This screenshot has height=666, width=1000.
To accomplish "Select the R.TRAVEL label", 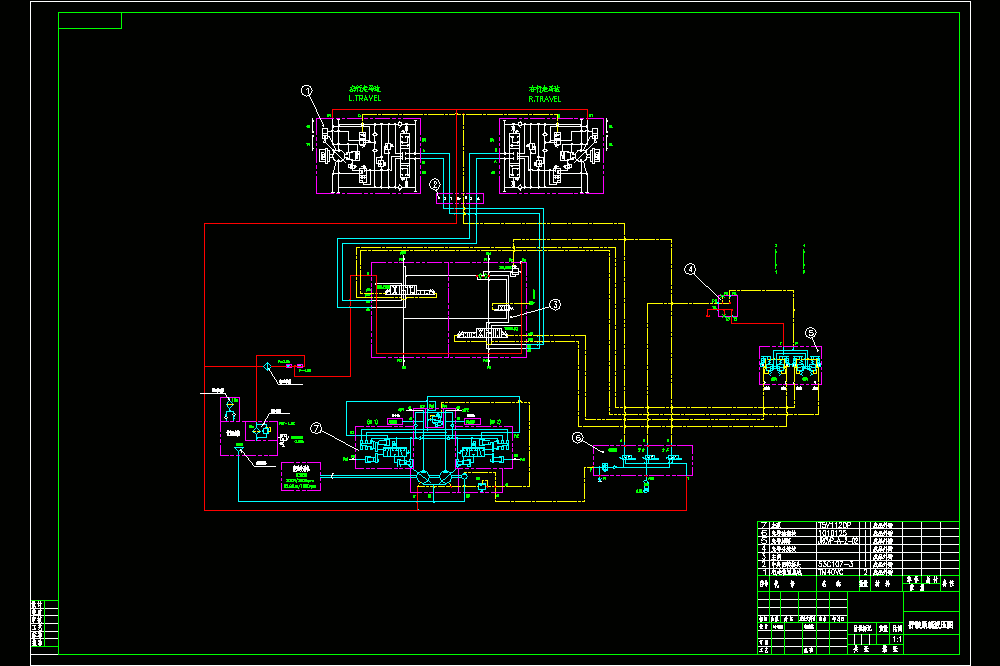I will pyautogui.click(x=545, y=99).
